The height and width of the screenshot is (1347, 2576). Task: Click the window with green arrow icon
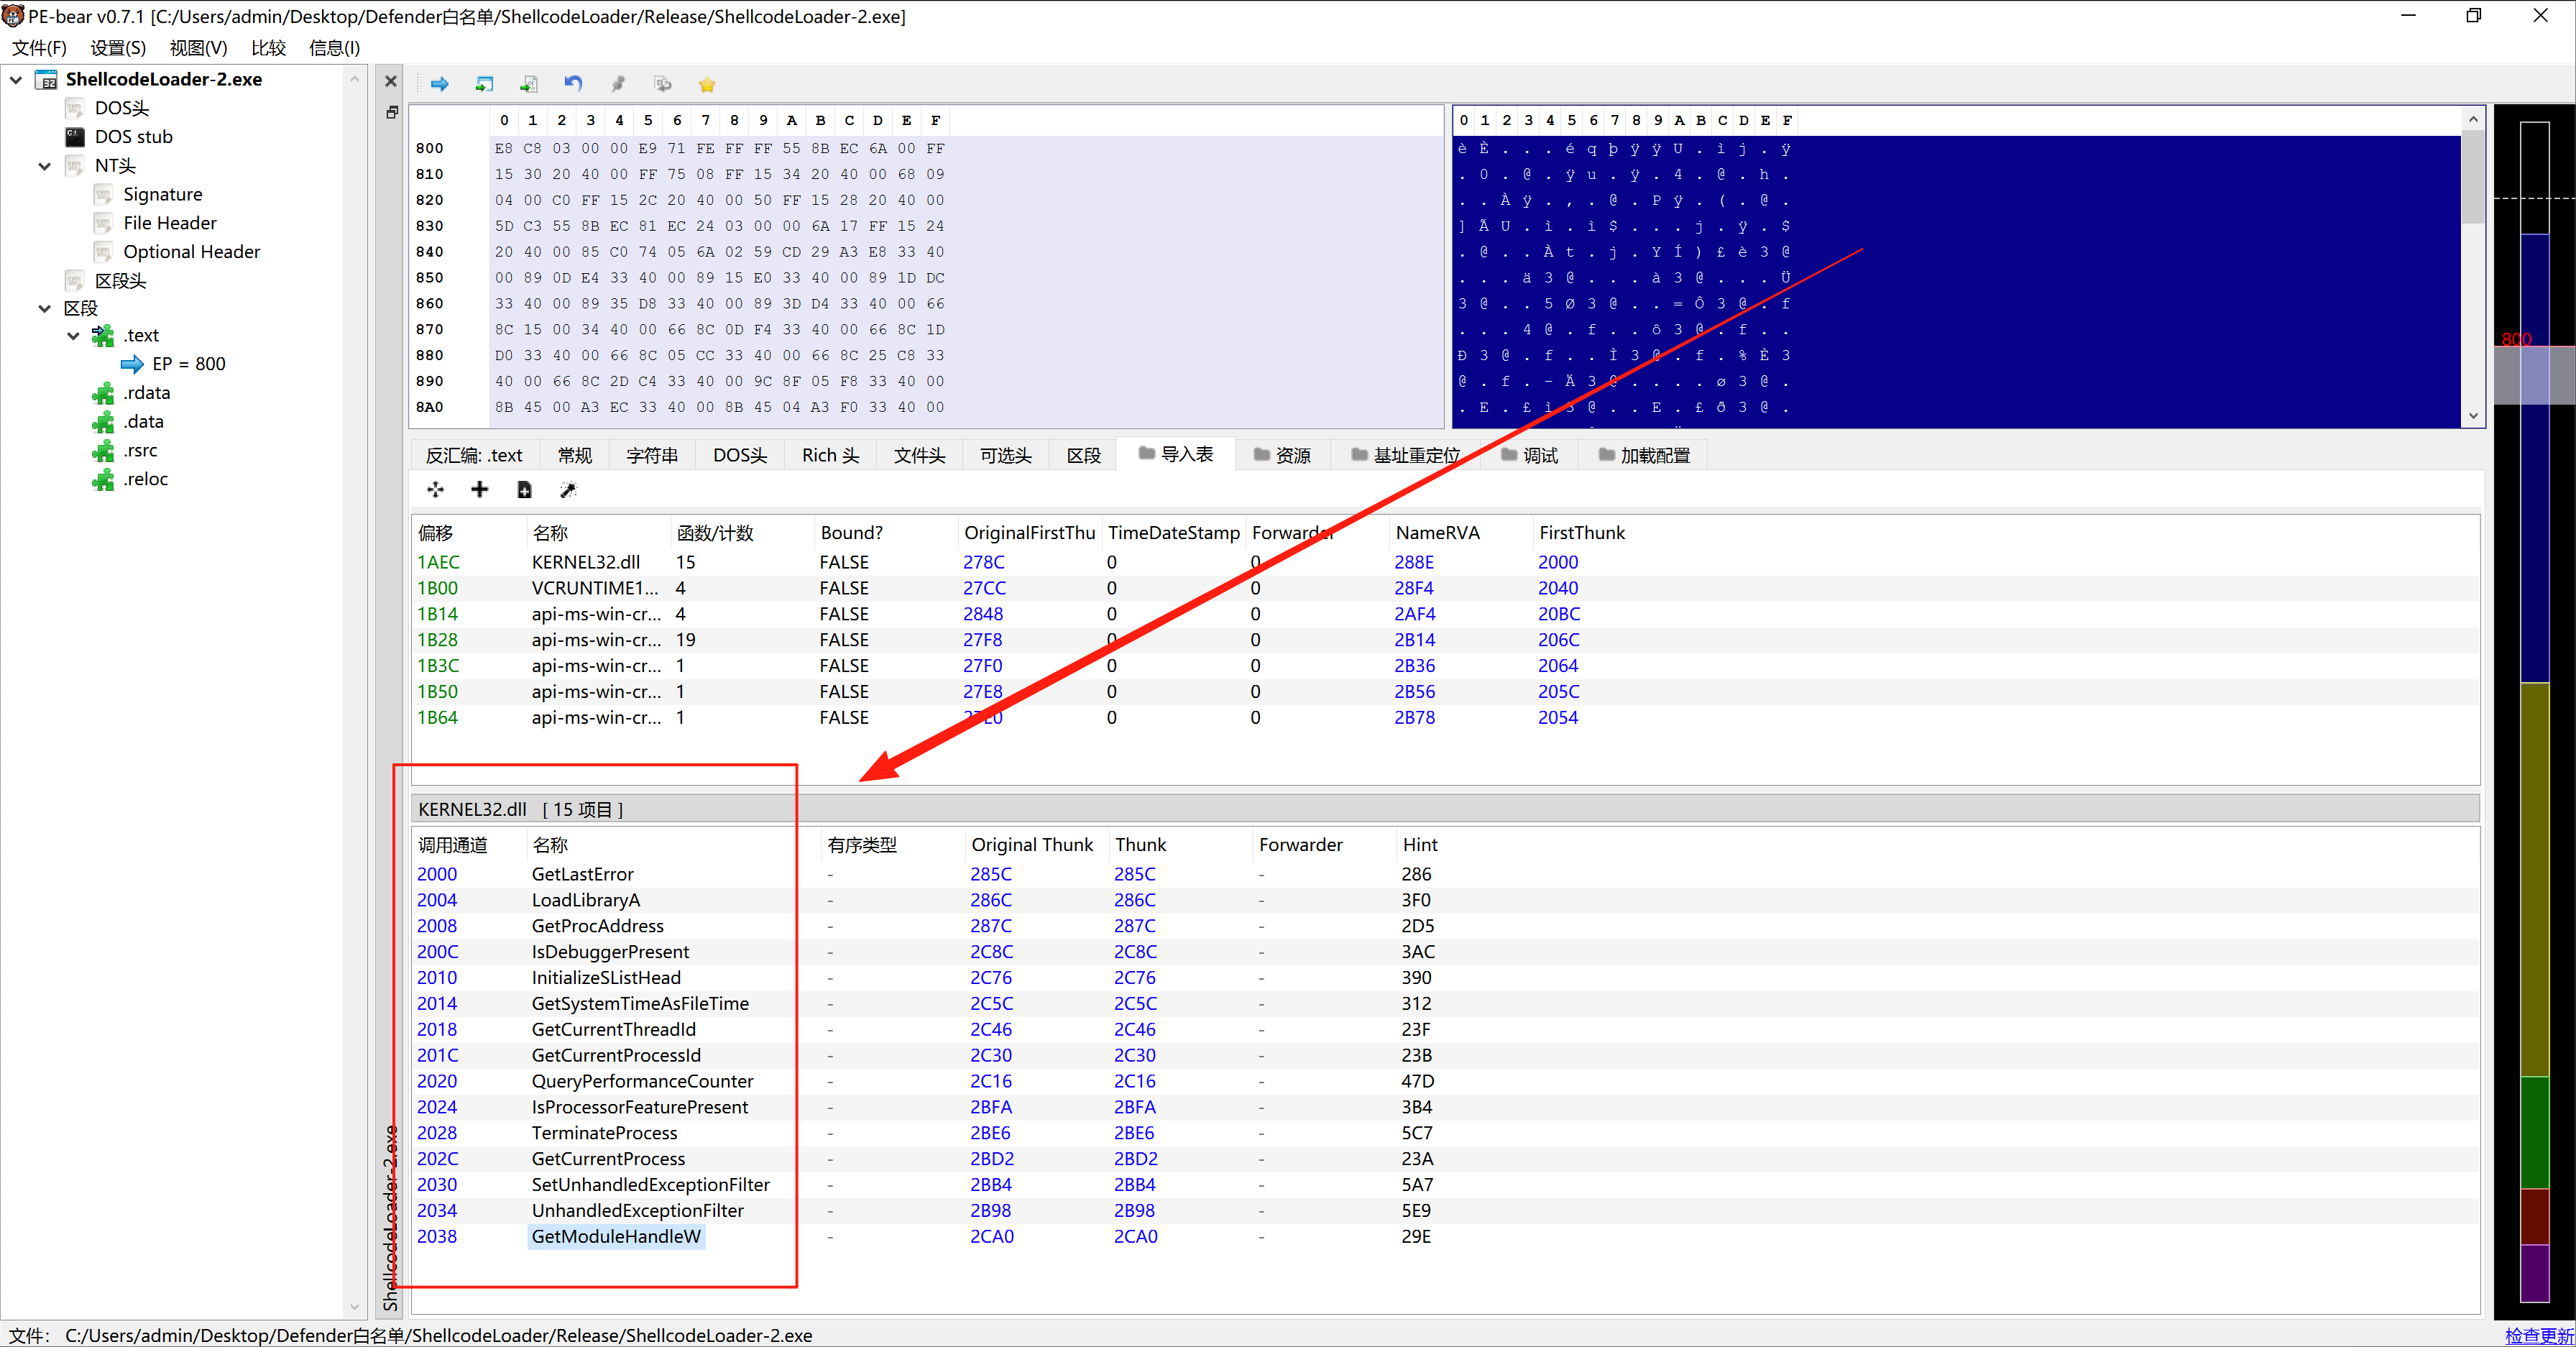click(x=484, y=84)
